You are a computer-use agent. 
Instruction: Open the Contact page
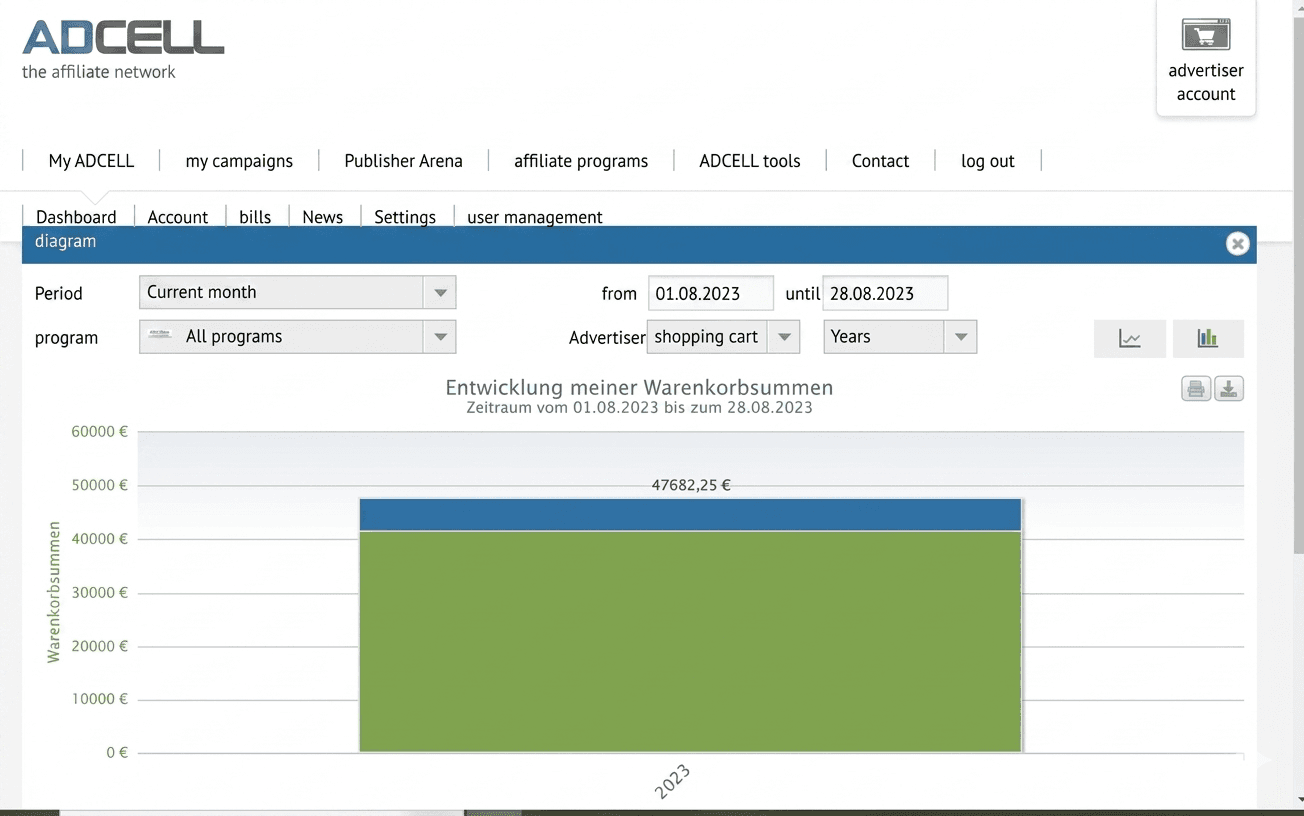[x=880, y=161]
